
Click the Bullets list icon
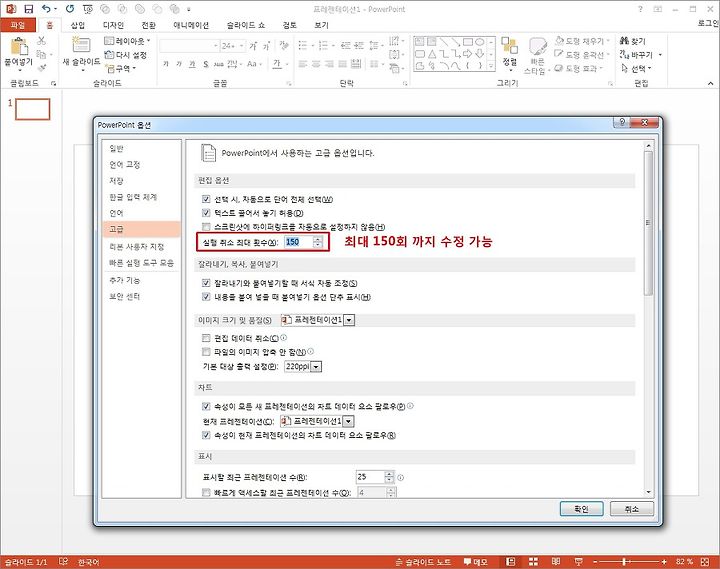tap(303, 45)
